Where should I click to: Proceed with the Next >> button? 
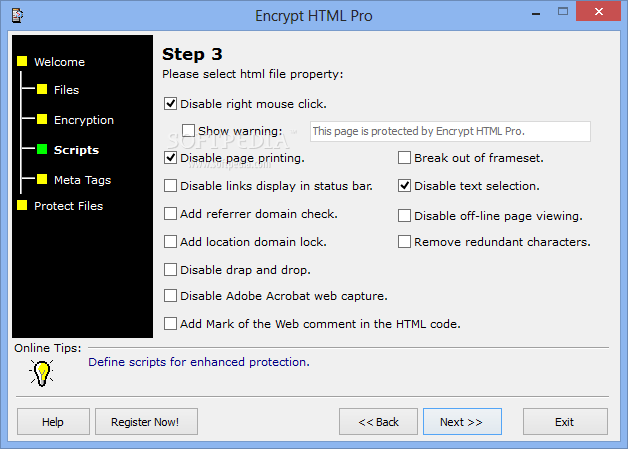[463, 422]
